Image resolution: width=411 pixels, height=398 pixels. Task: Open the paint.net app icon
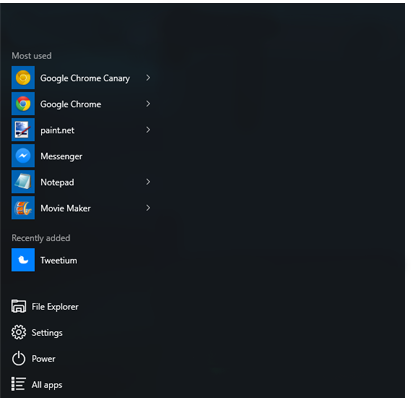(23, 130)
